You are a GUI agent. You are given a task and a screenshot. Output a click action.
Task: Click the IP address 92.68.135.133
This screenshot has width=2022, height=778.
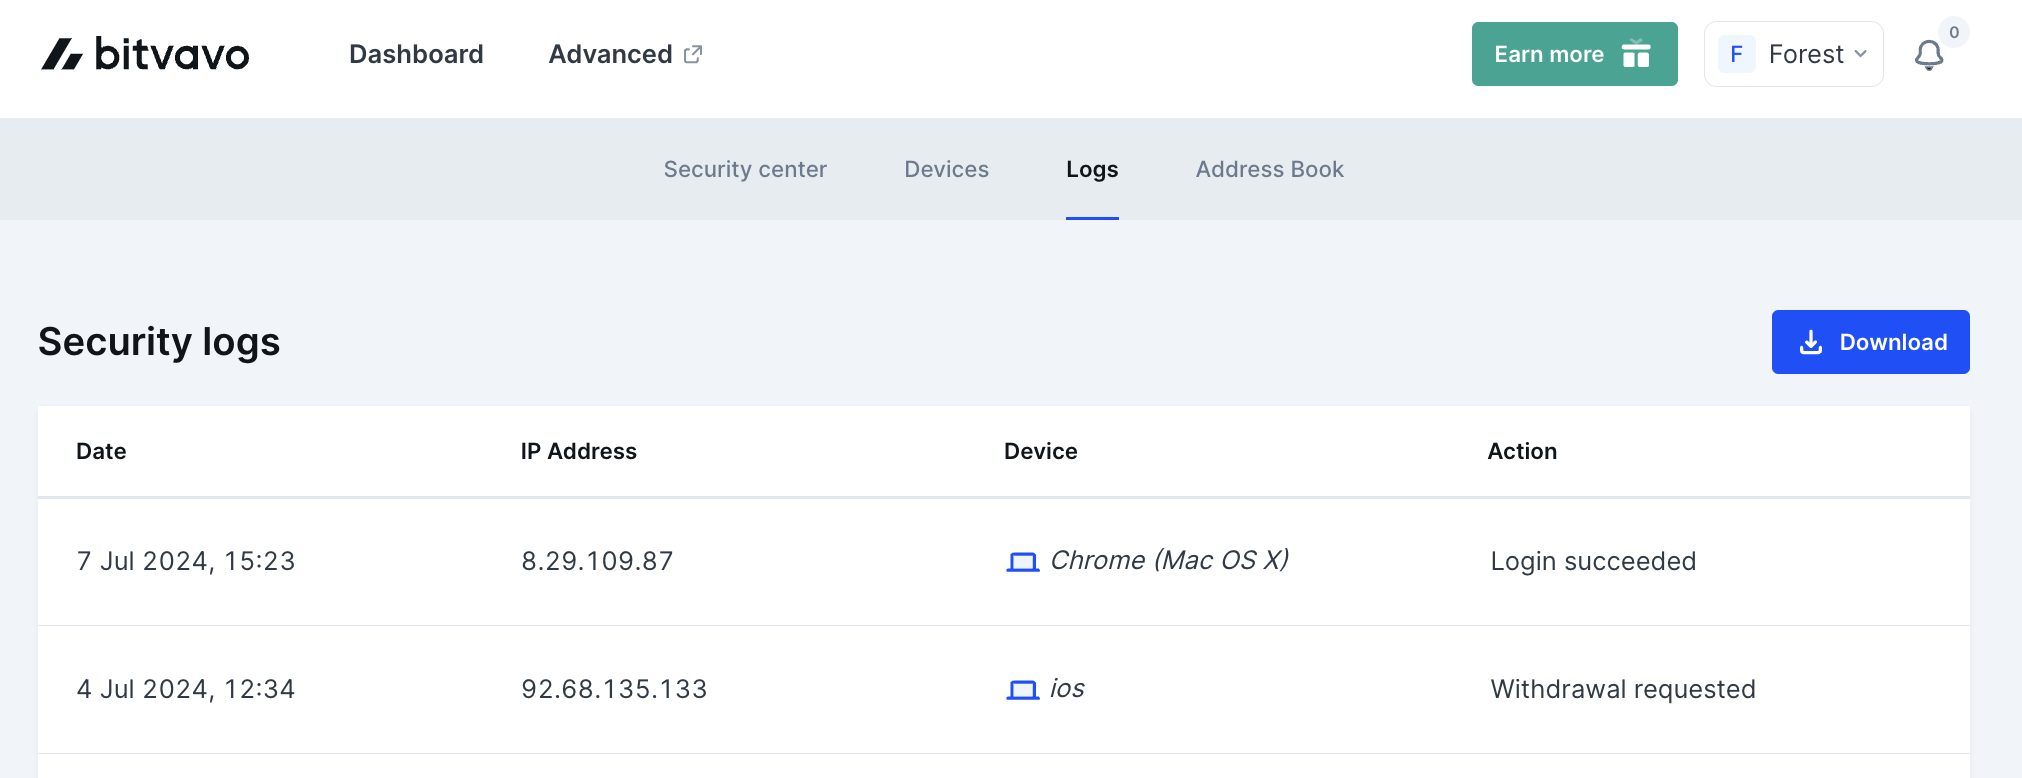[x=616, y=690]
